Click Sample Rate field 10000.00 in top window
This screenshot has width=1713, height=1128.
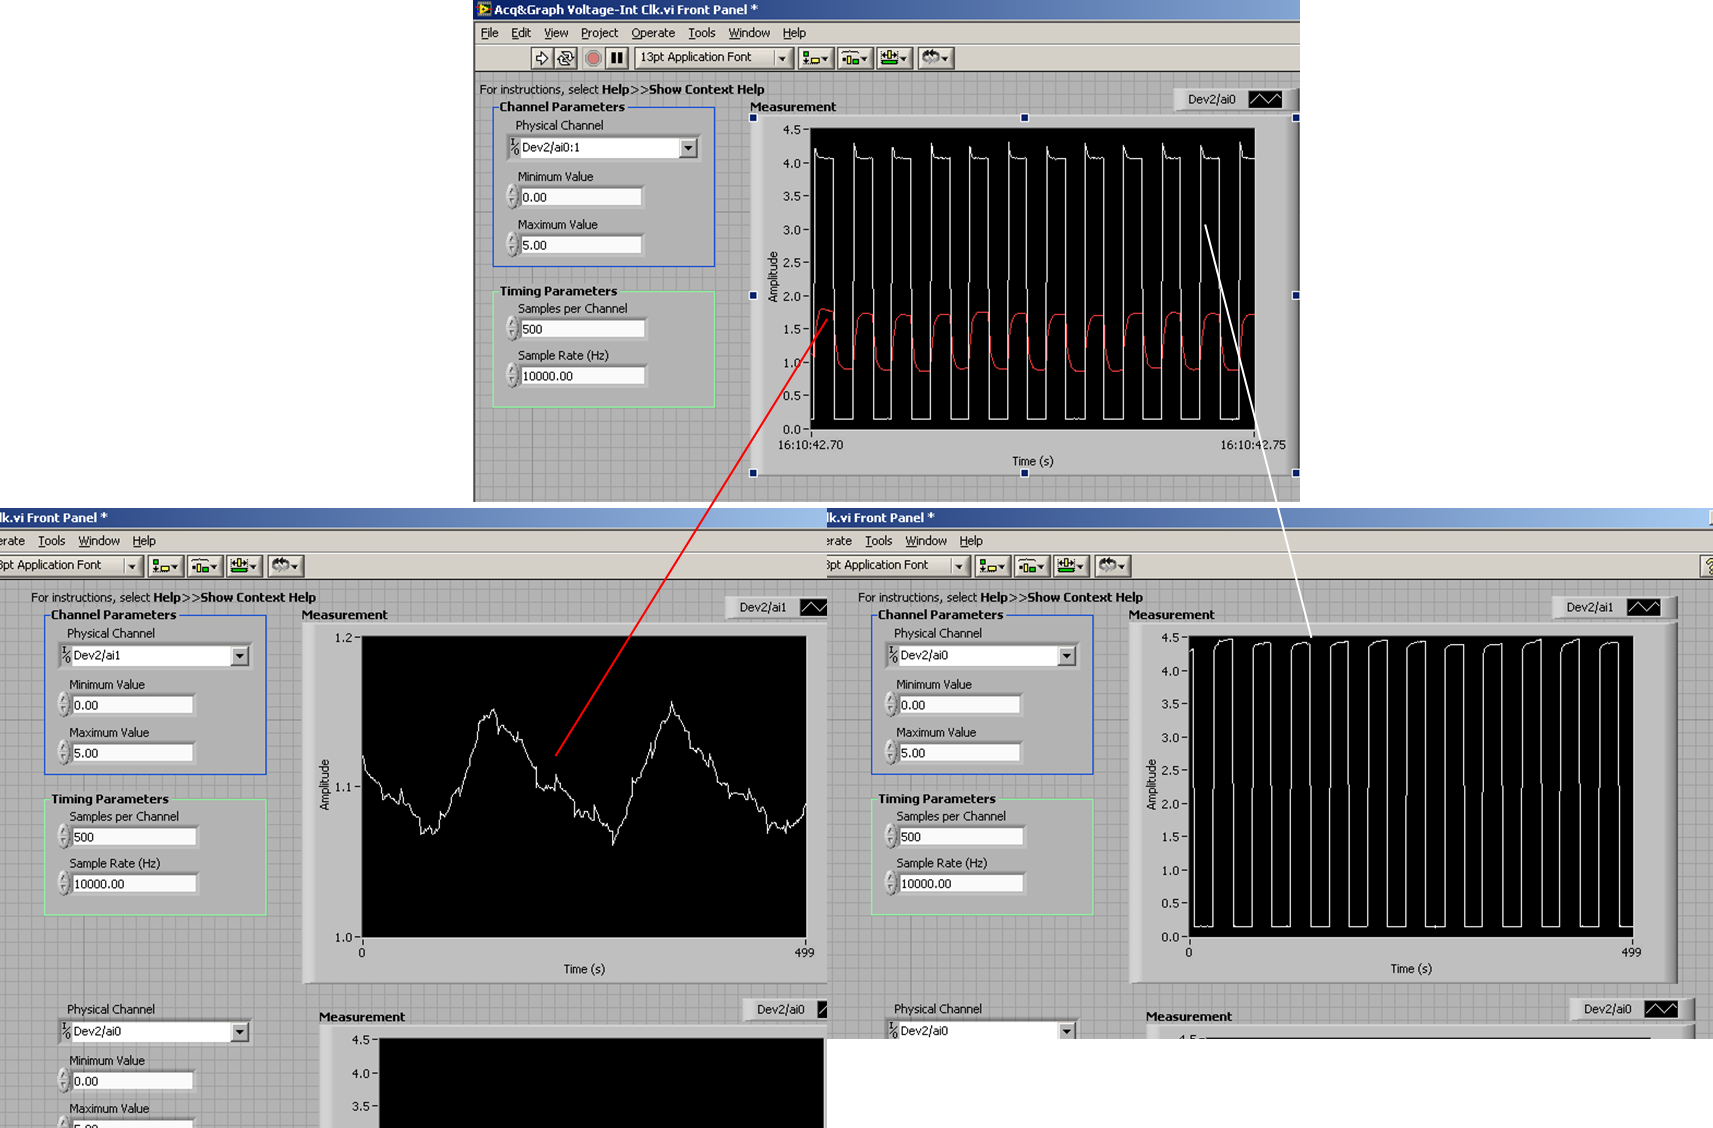(x=583, y=377)
